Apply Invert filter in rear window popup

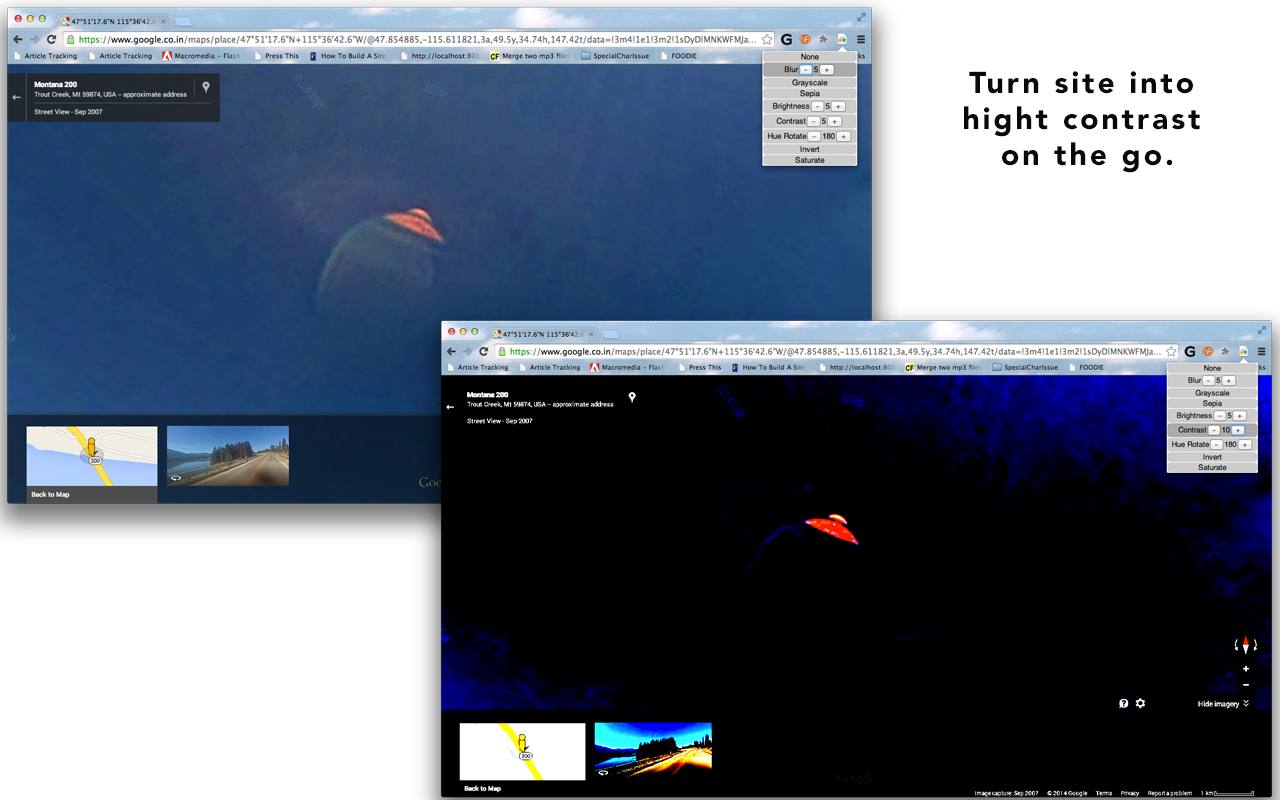810,149
